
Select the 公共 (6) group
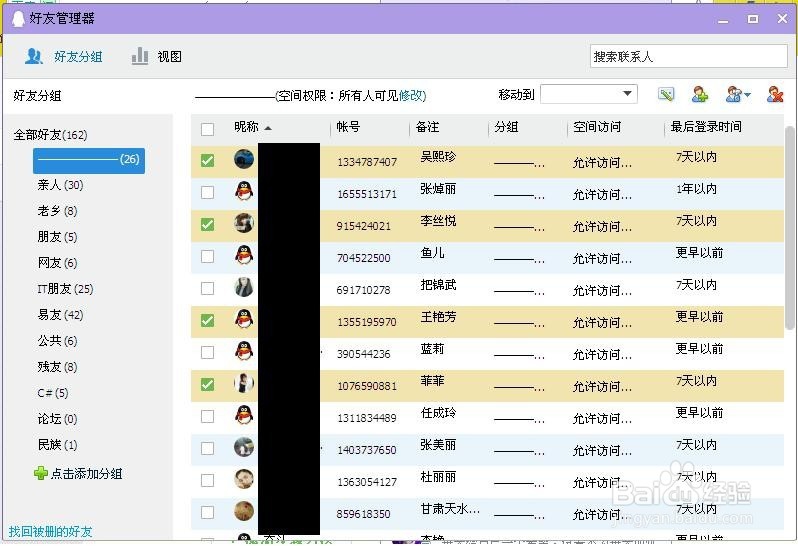57,341
